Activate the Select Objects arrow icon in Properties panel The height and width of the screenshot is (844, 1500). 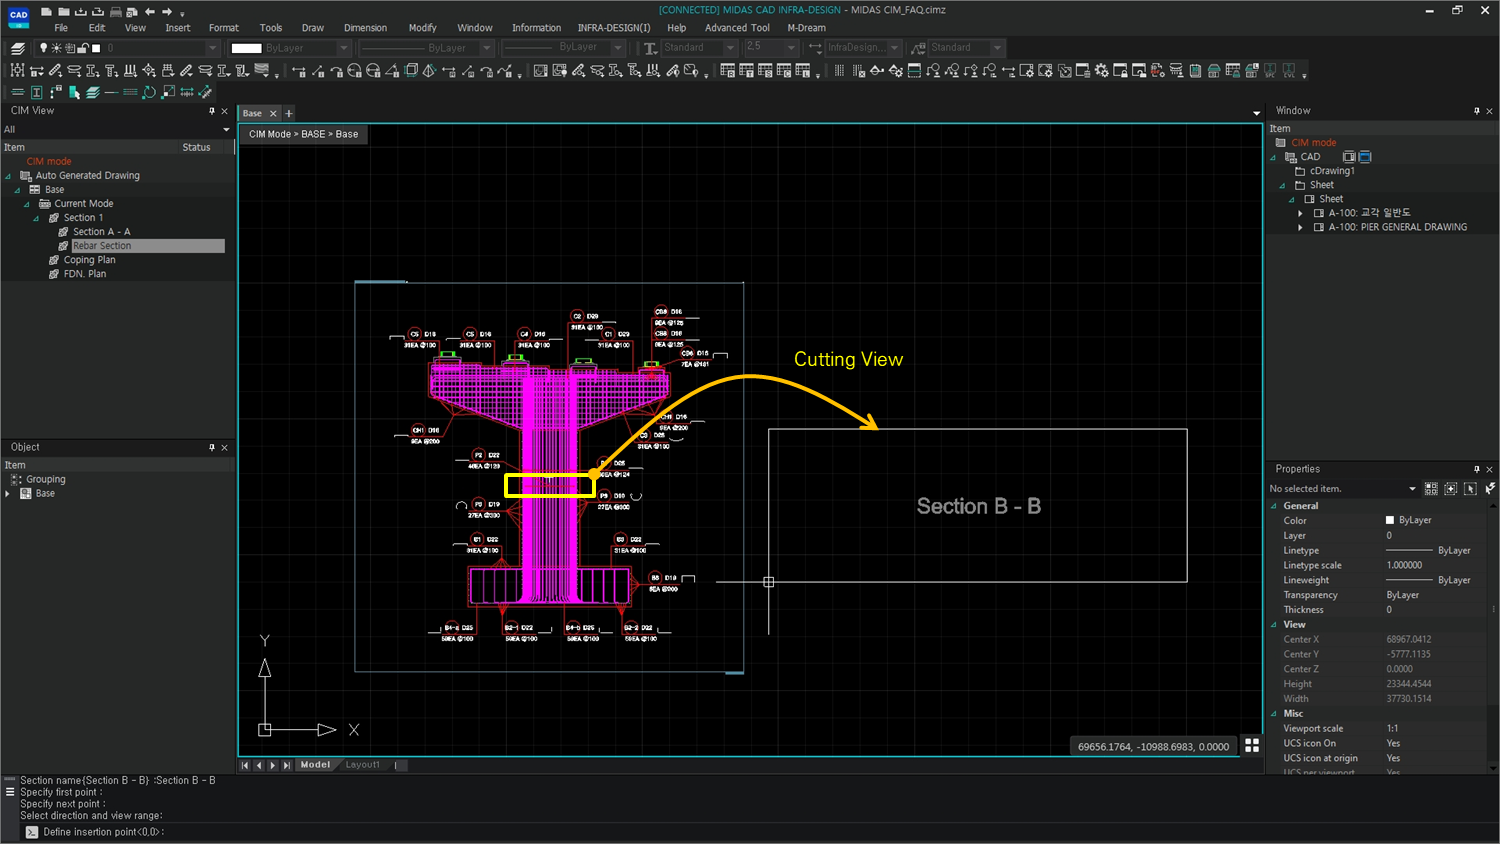pos(1471,489)
